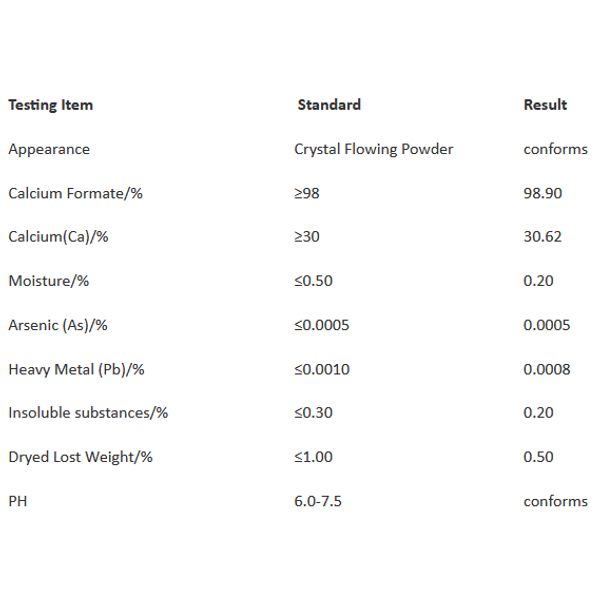
Task: Select the Insoluble substances/% row label
Action: point(88,413)
